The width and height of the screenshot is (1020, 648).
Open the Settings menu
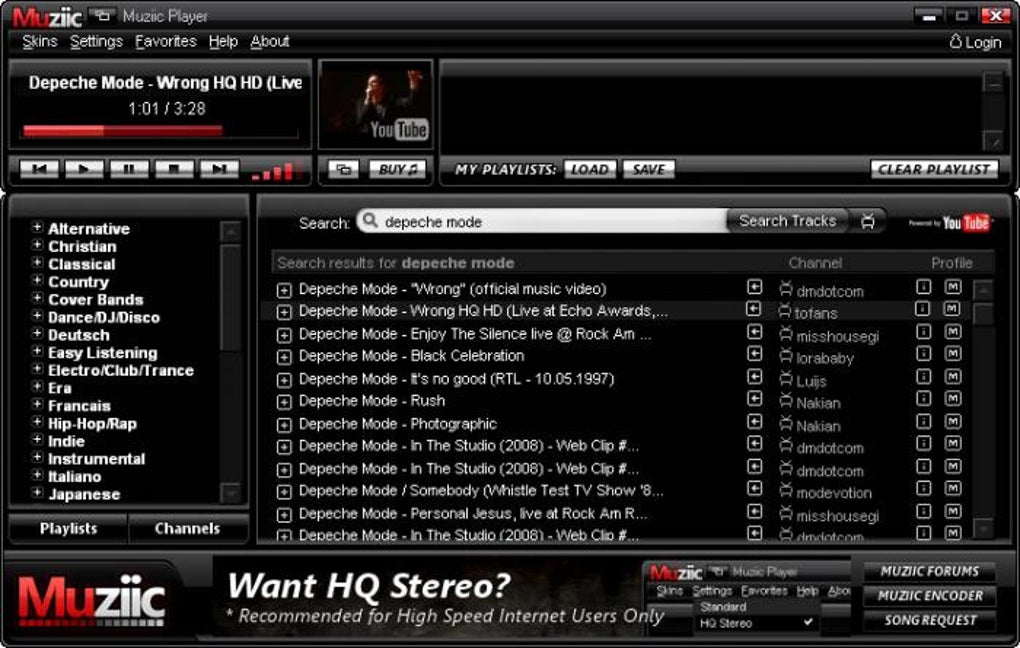(x=96, y=42)
